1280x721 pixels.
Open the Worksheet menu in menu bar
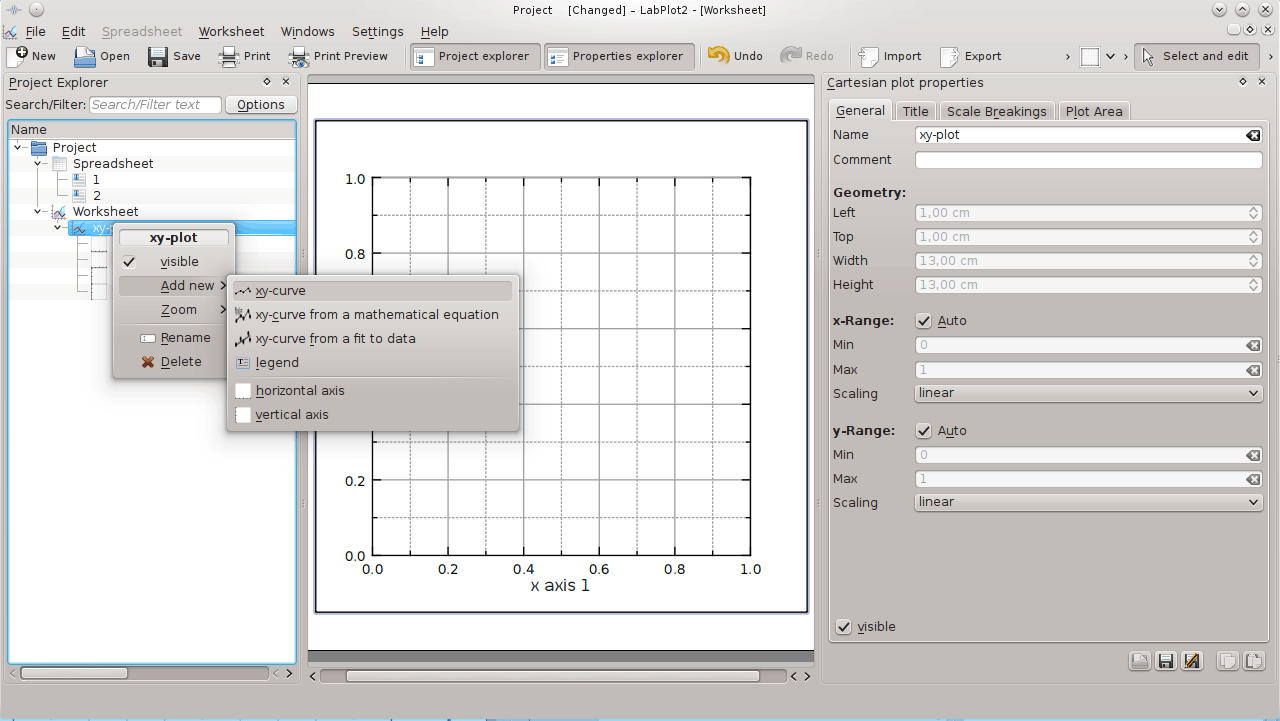coord(231,32)
